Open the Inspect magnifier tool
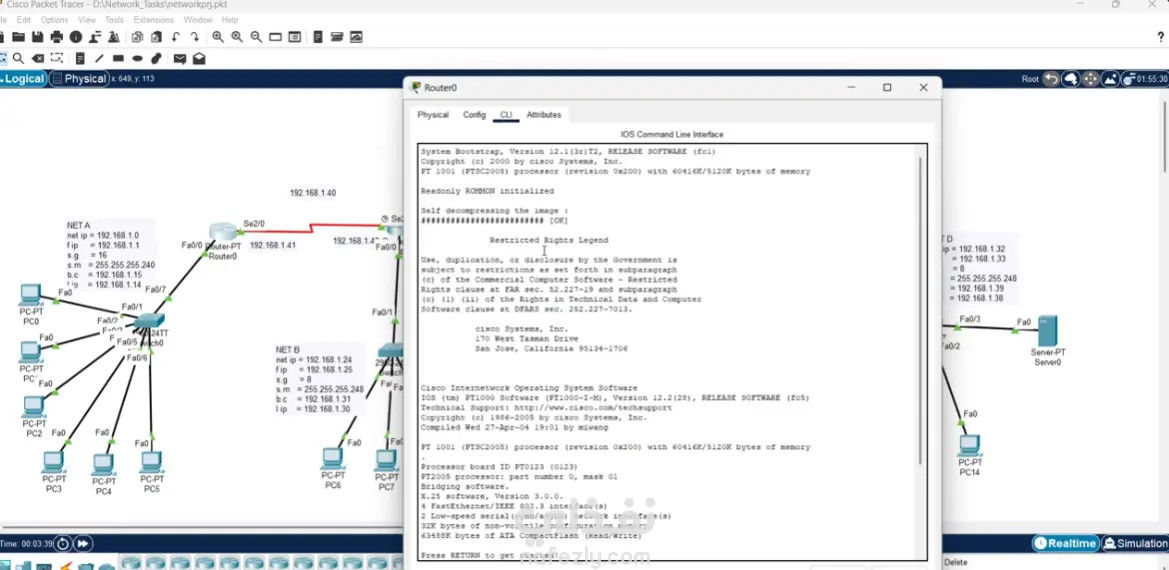 click(x=18, y=58)
